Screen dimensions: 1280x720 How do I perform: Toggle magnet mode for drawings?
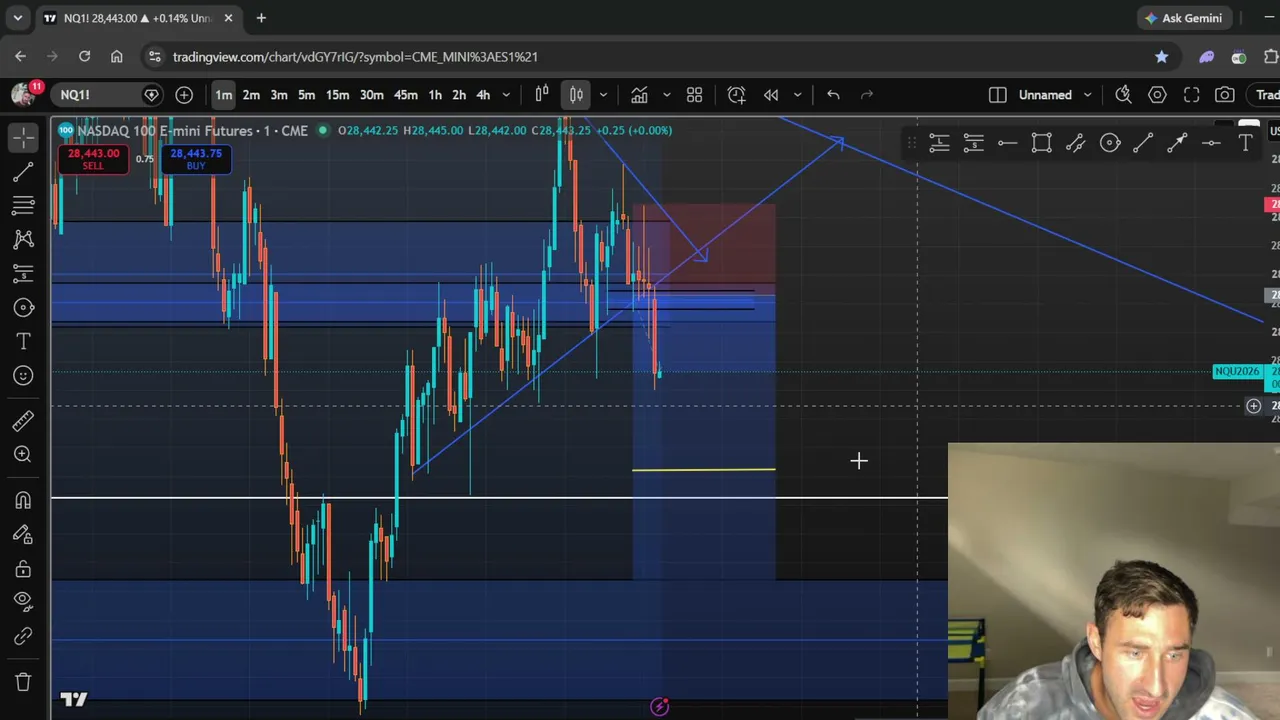coord(23,501)
